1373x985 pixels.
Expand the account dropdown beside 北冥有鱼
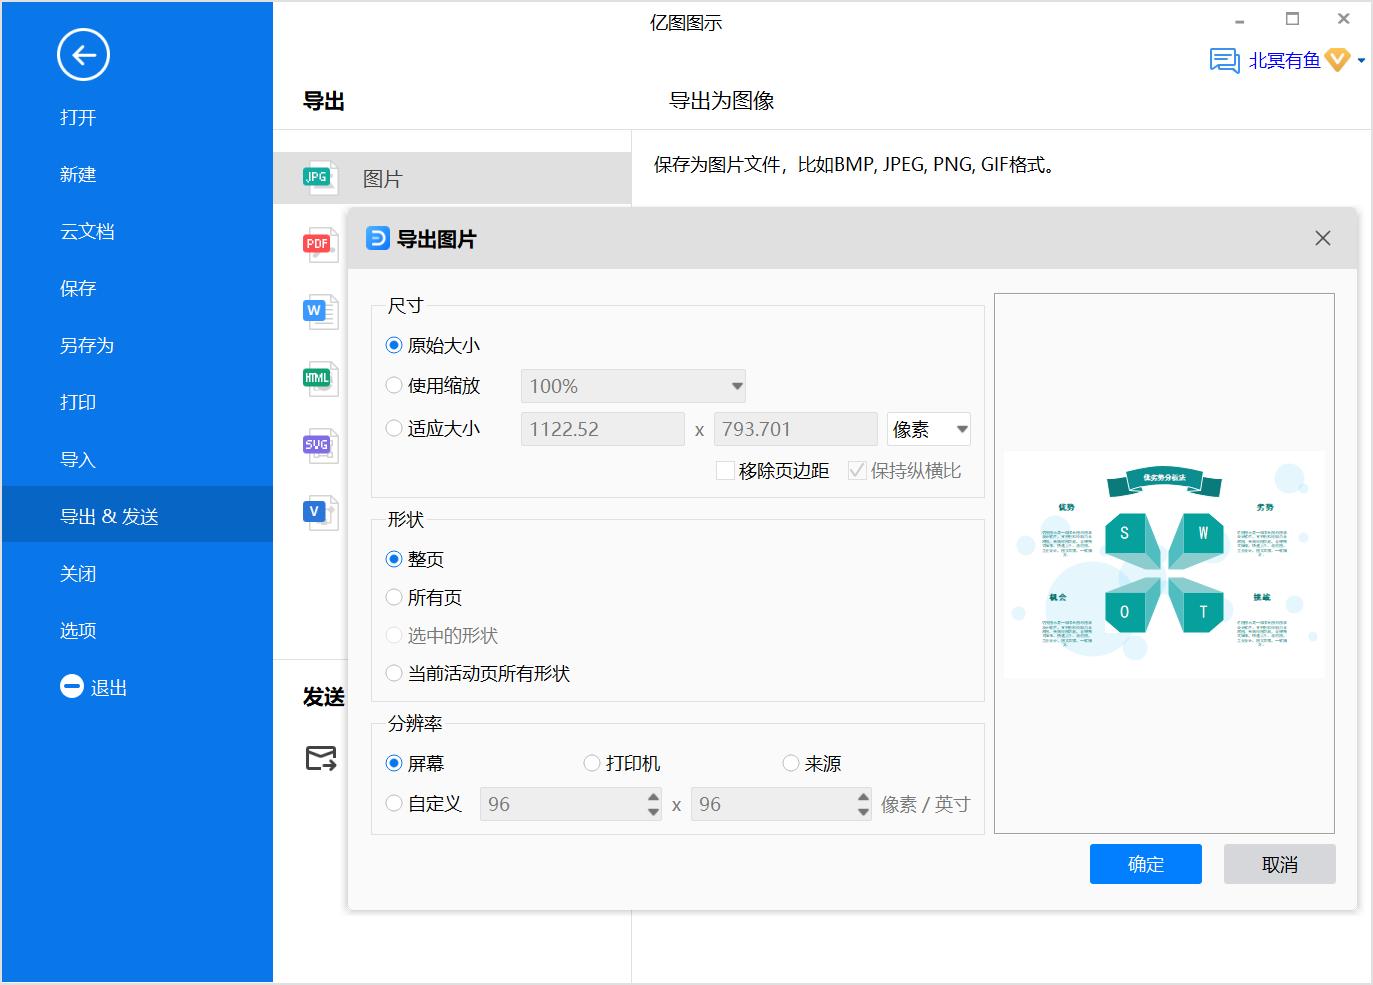tap(1361, 61)
